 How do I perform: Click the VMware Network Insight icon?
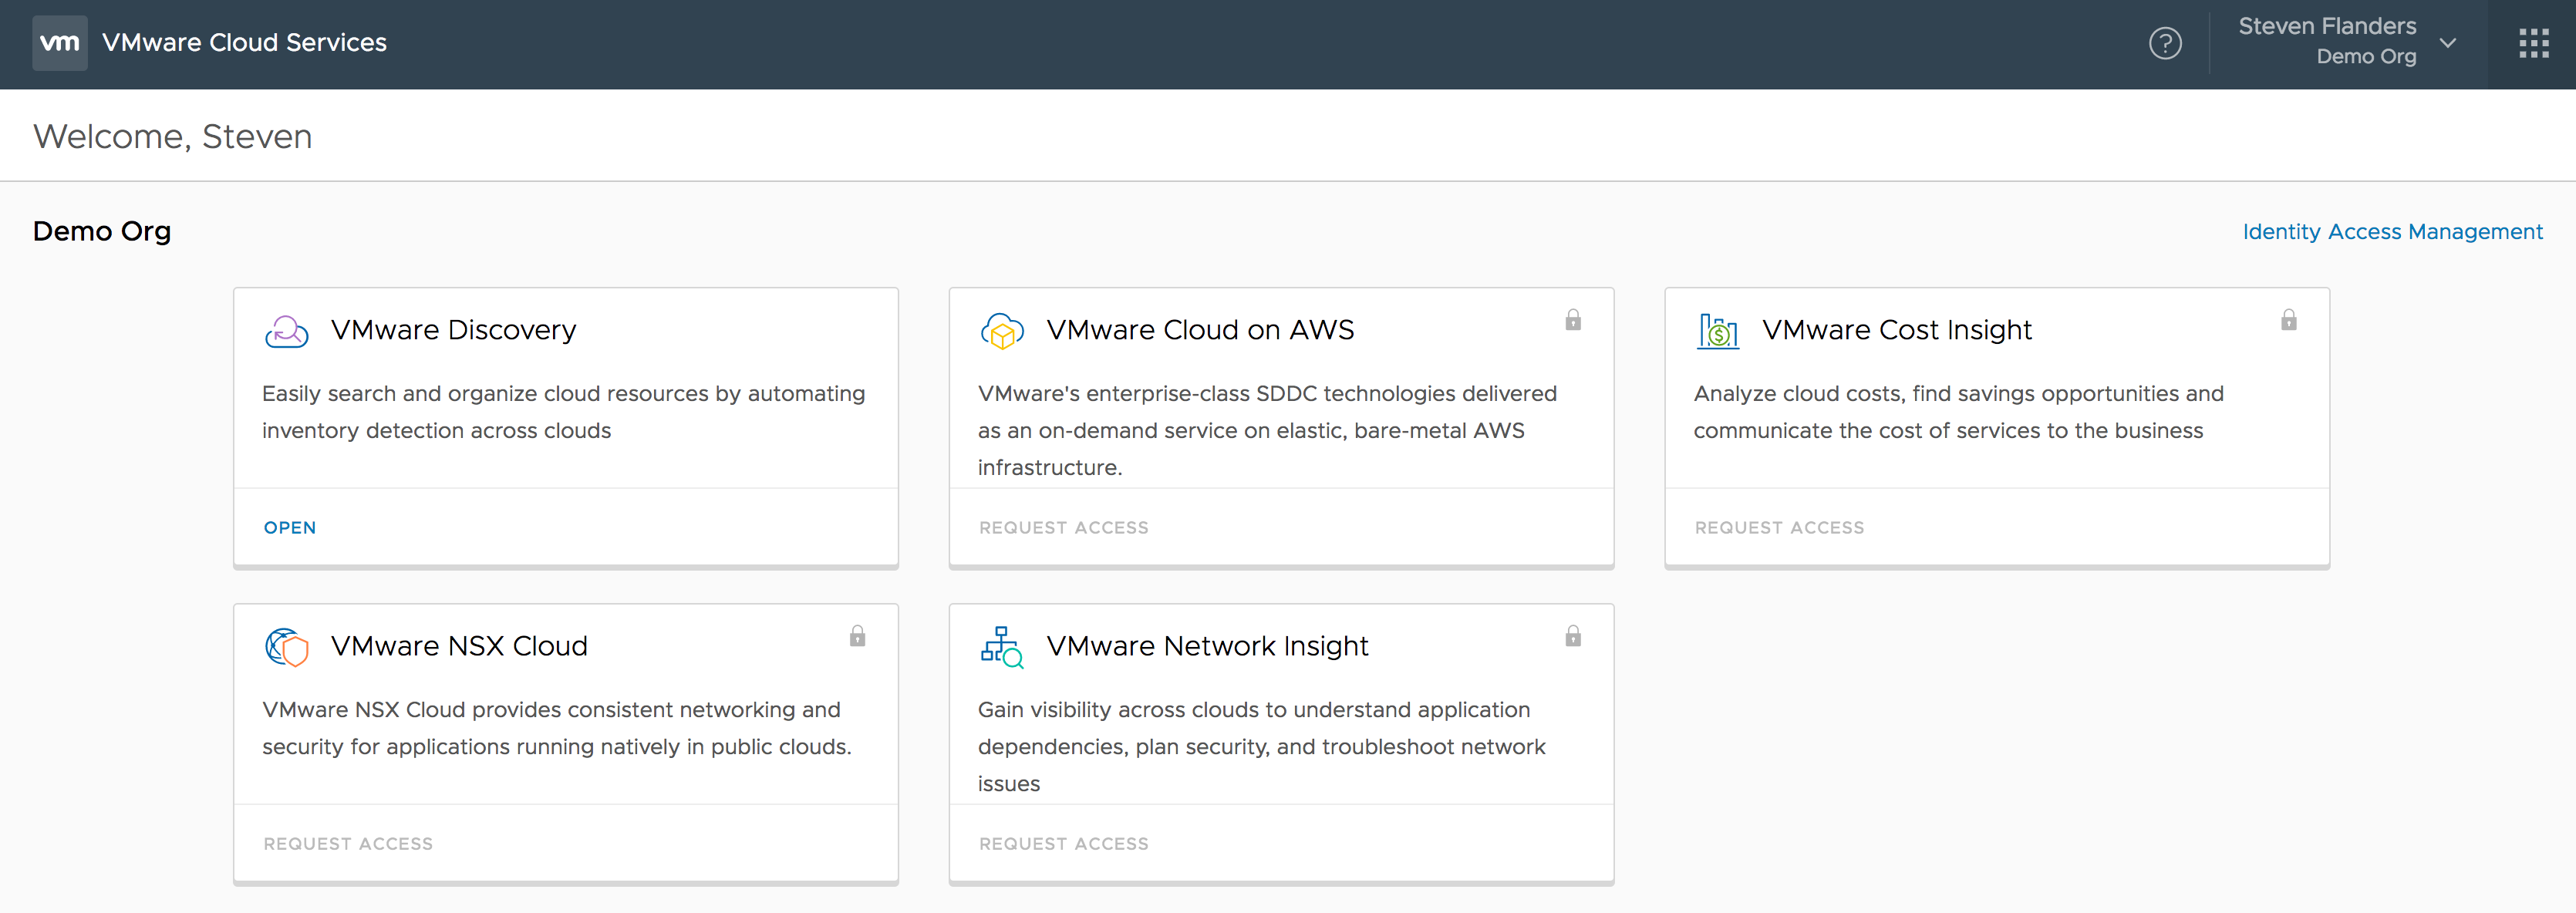pos(1002,647)
